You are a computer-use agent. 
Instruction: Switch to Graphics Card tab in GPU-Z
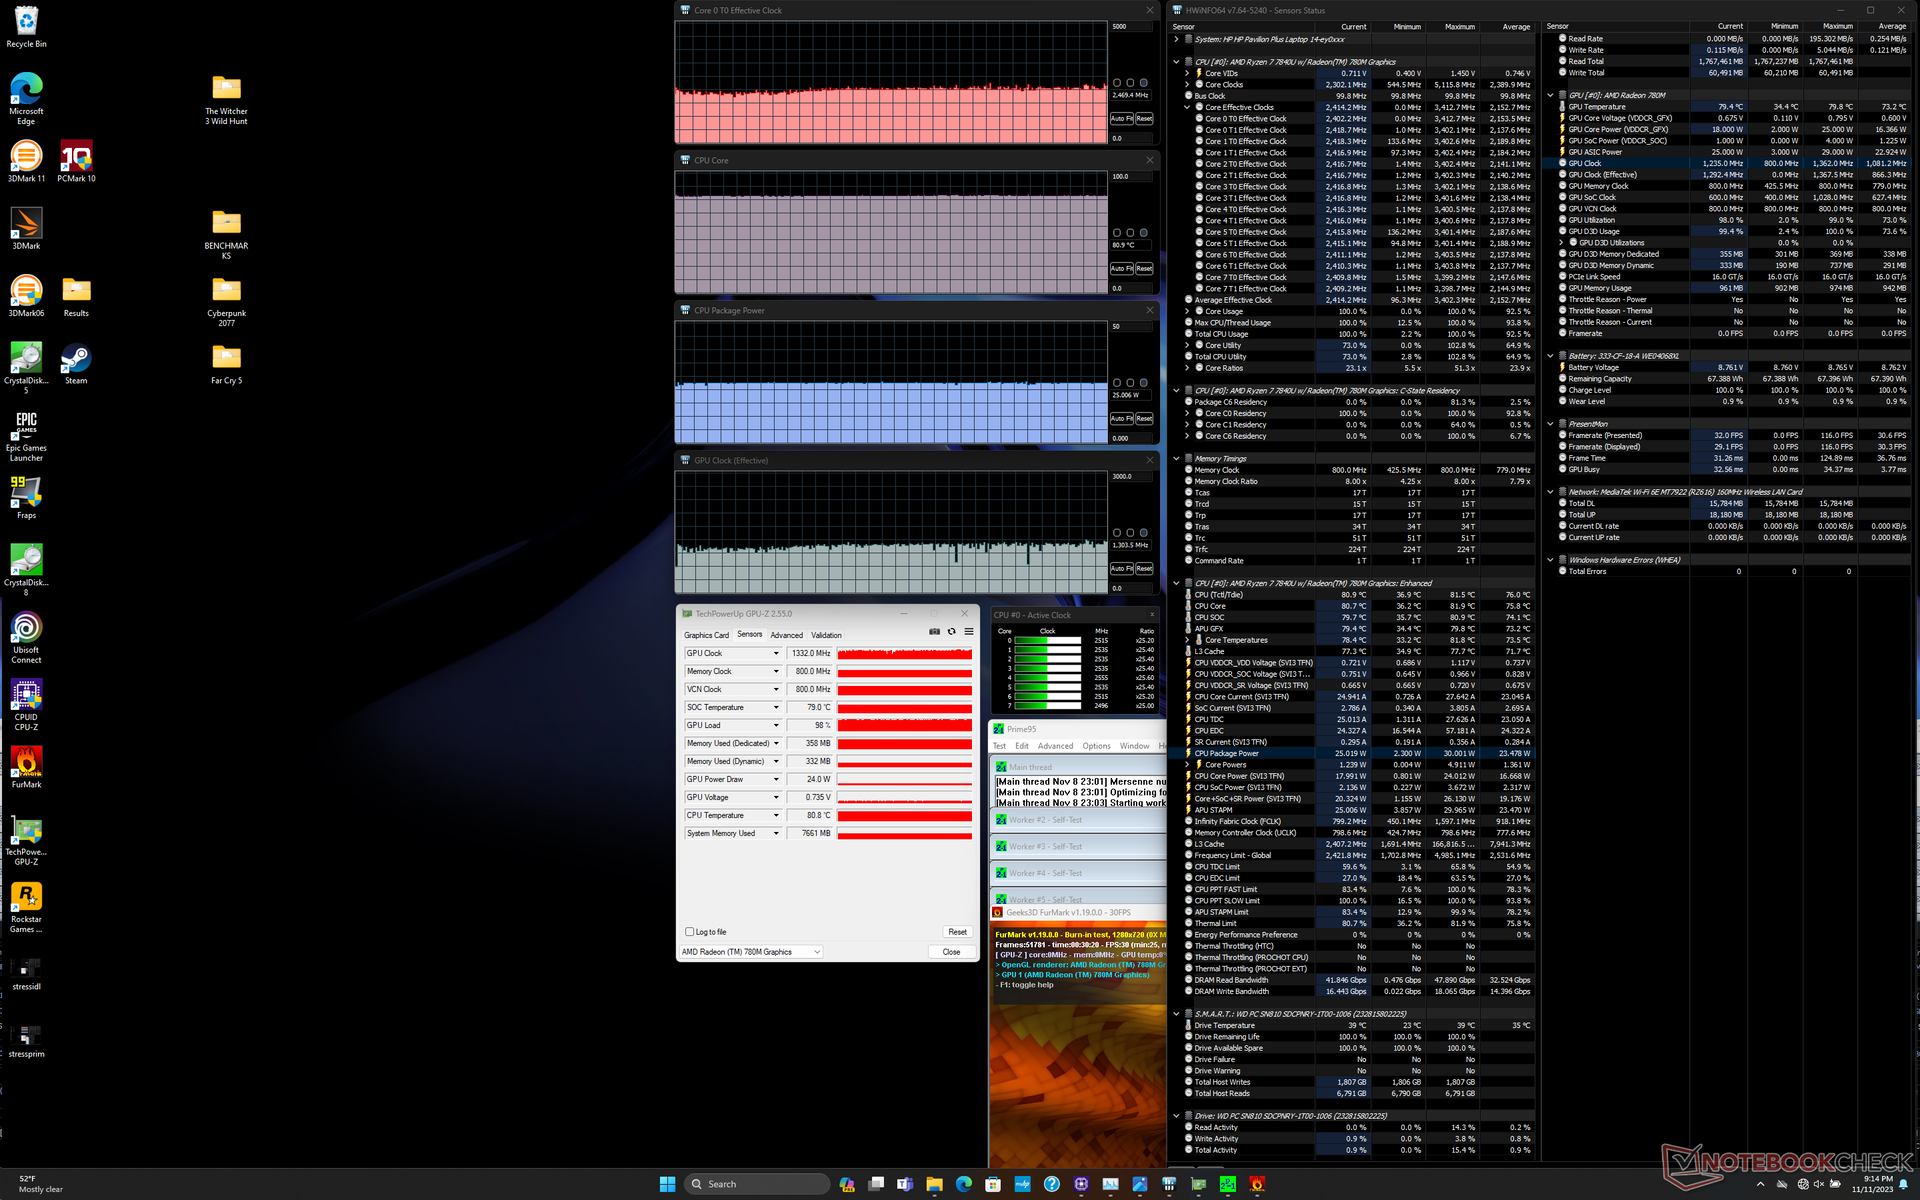tap(706, 635)
